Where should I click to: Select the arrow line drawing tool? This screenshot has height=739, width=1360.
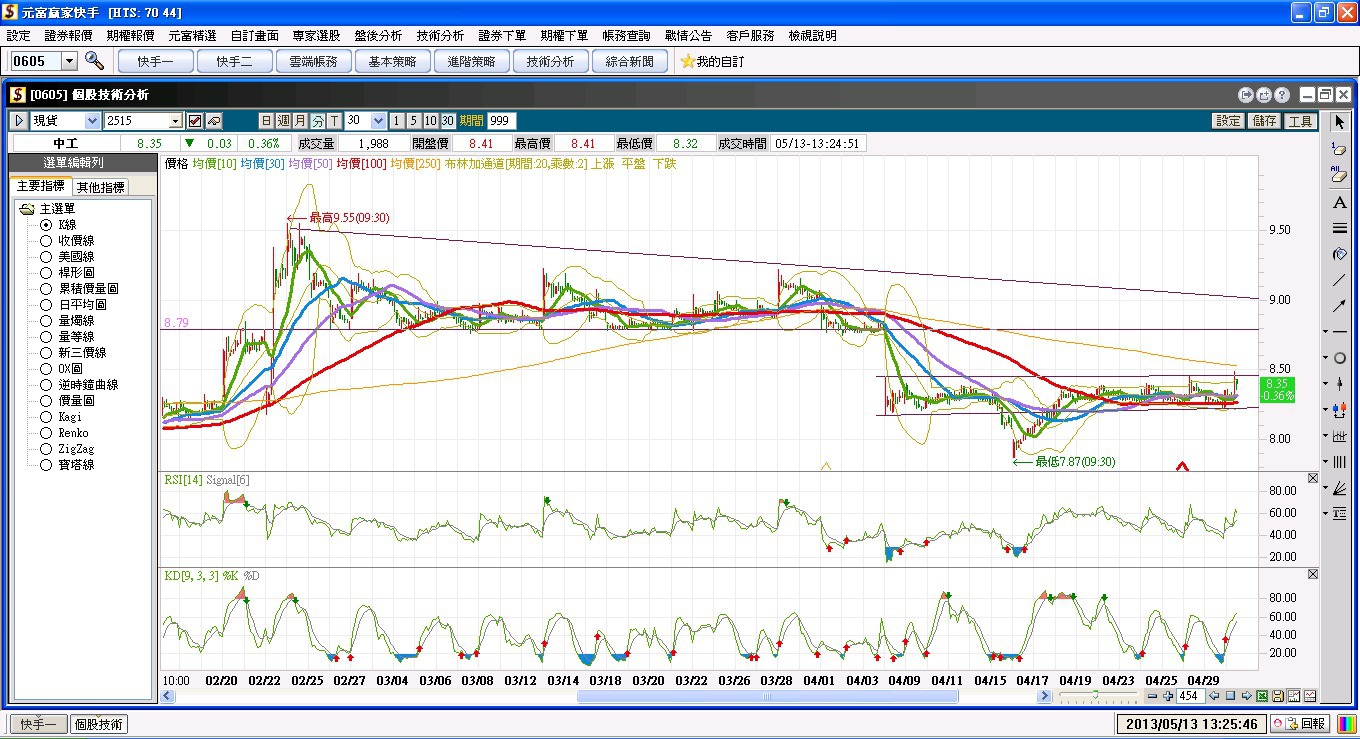(x=1340, y=306)
